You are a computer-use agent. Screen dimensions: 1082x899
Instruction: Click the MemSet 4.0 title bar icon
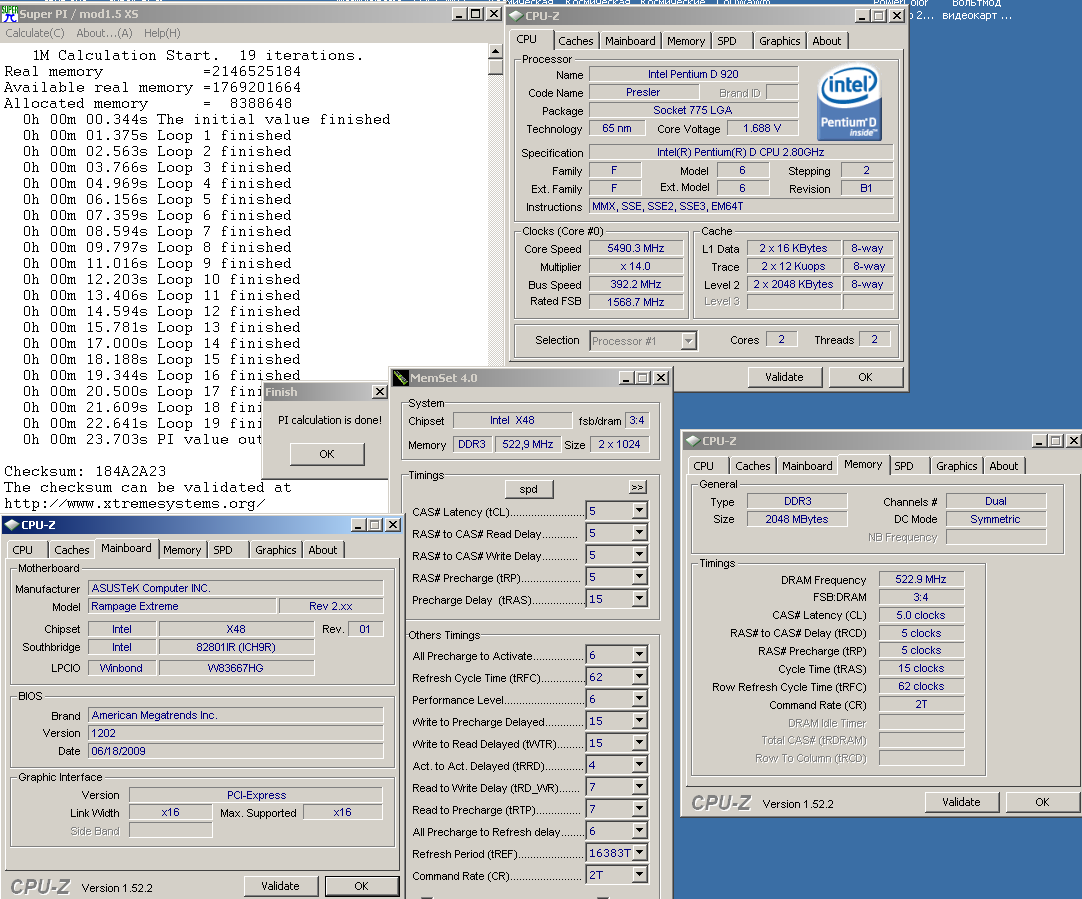[x=400, y=377]
